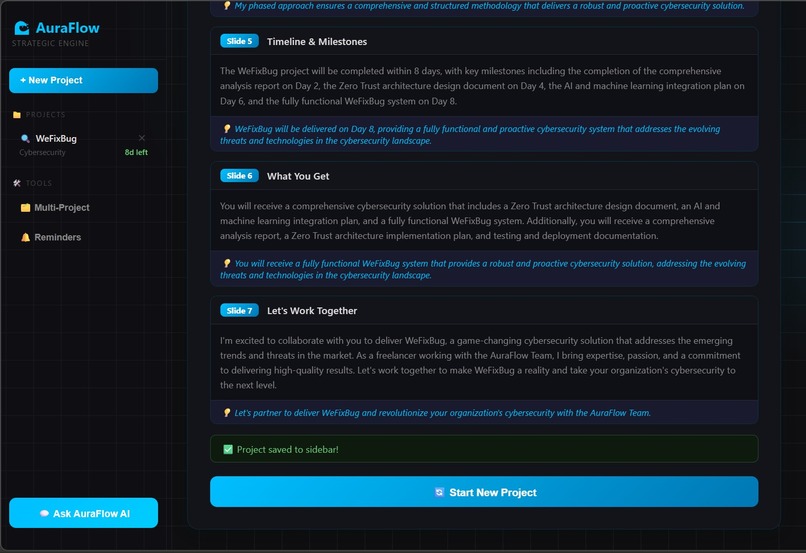Click Ask AuraFlow AI button
Image resolution: width=806 pixels, height=553 pixels.
pyautogui.click(x=83, y=513)
